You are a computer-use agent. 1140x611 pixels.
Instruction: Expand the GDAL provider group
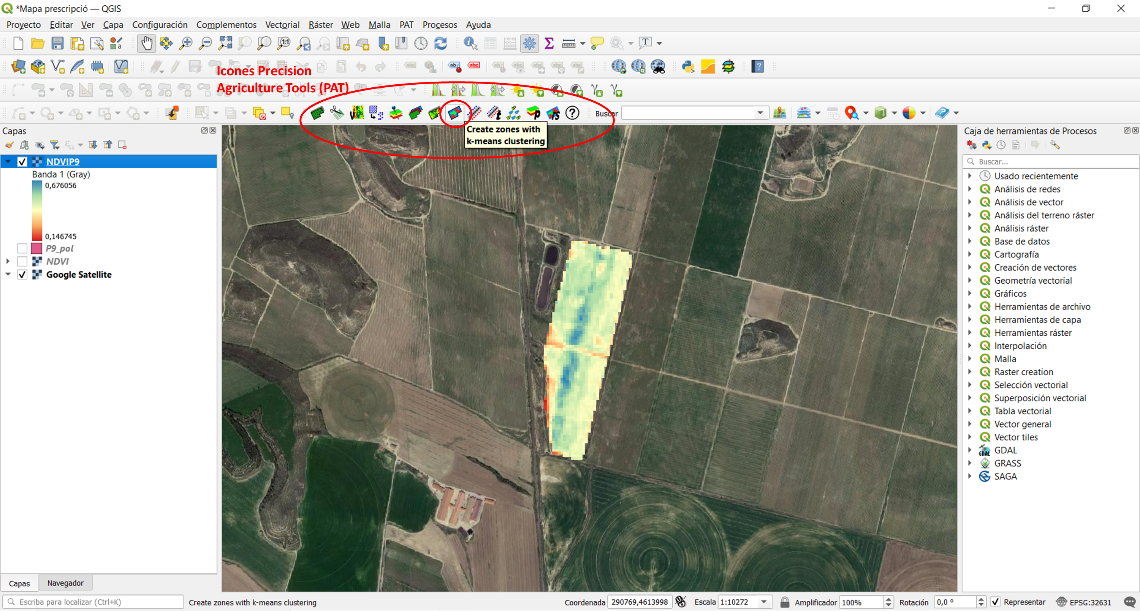pyautogui.click(x=970, y=450)
